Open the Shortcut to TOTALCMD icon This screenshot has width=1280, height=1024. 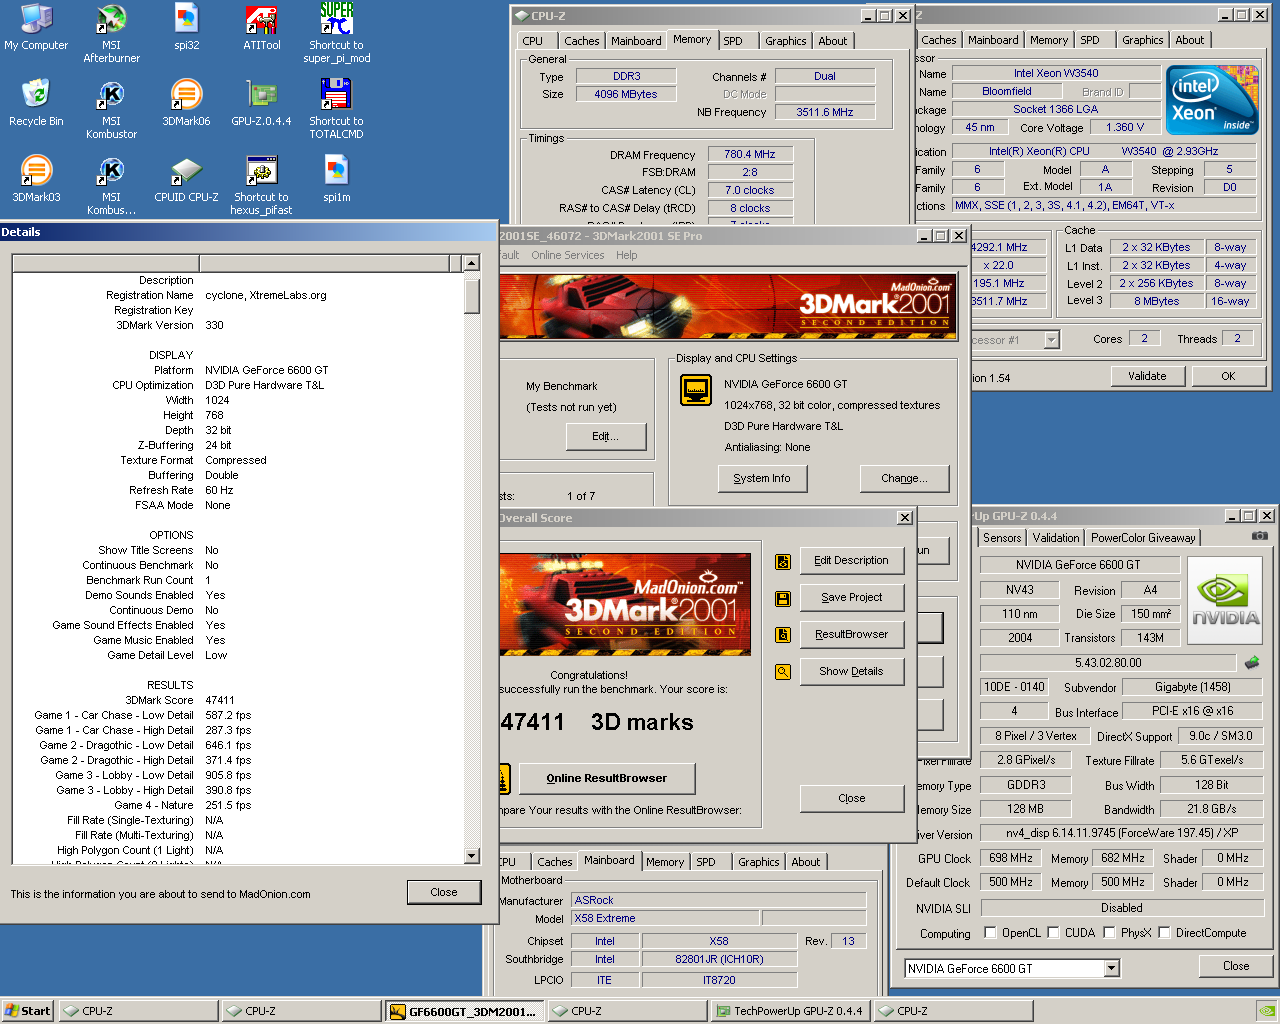[337, 108]
